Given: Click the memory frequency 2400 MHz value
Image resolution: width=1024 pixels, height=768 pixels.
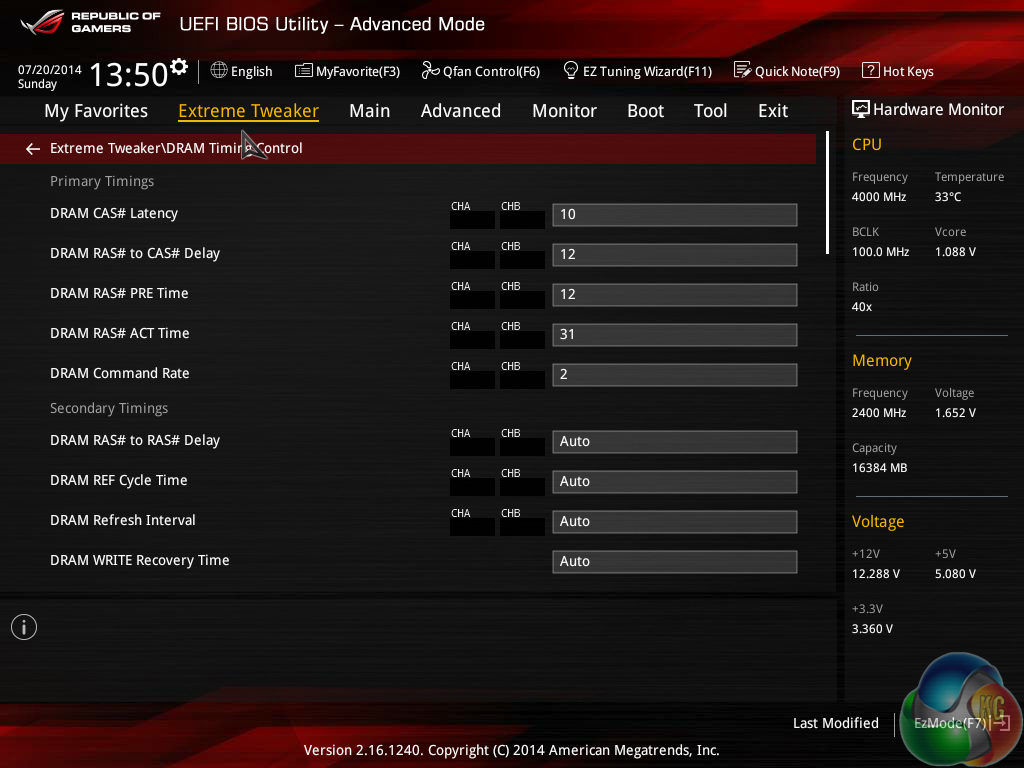Looking at the screenshot, I should click(878, 413).
